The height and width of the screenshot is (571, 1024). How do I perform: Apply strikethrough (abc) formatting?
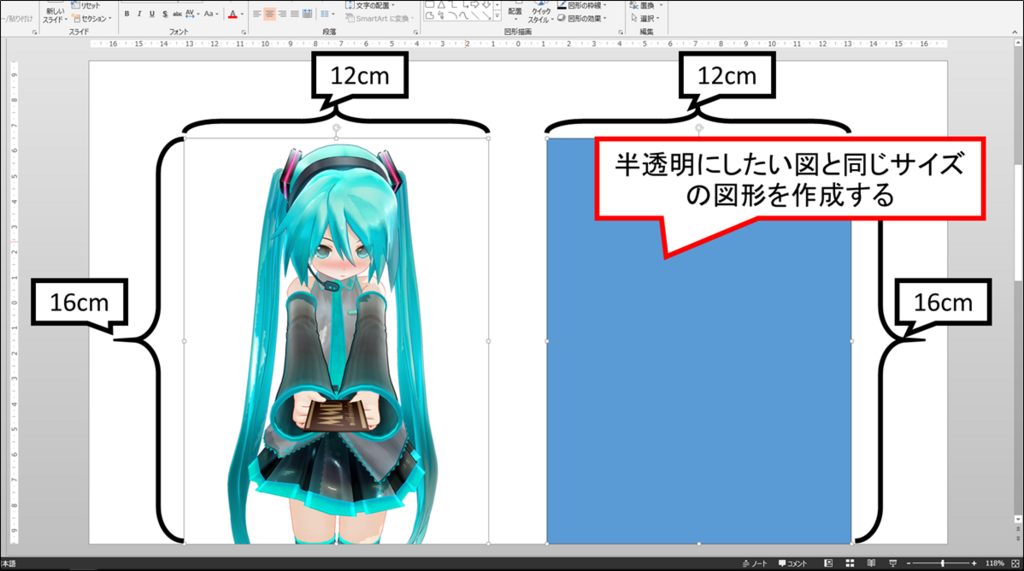point(177,14)
